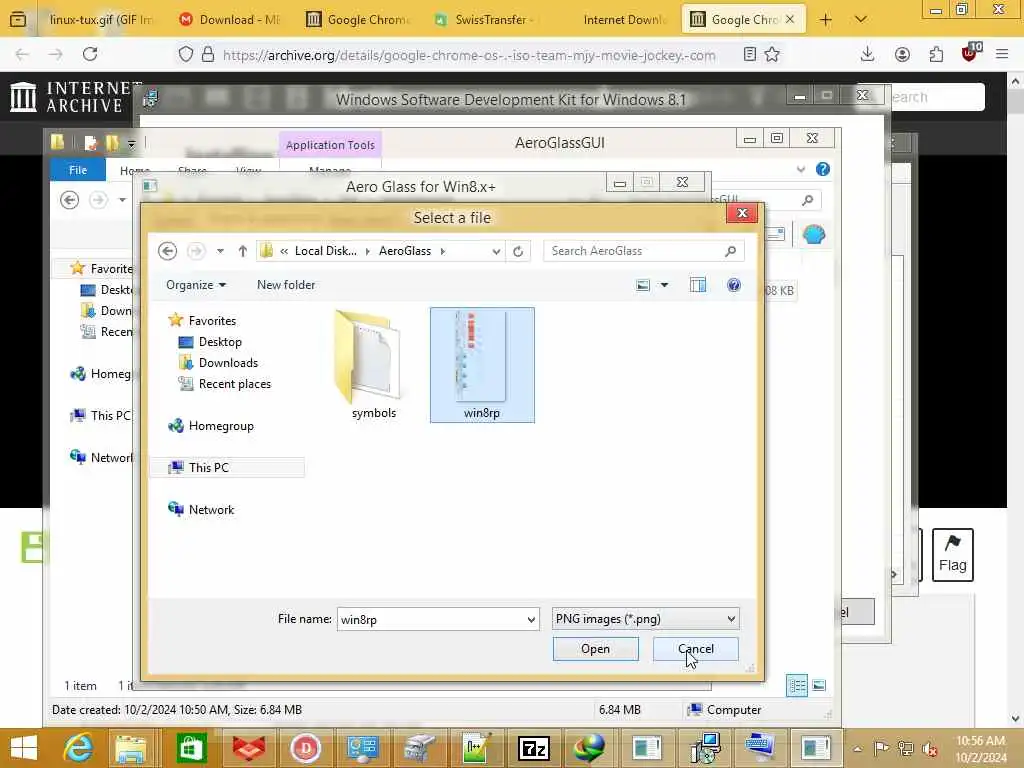
Task: Click Back button in AeroGlassGUI explorer
Action: (69, 199)
